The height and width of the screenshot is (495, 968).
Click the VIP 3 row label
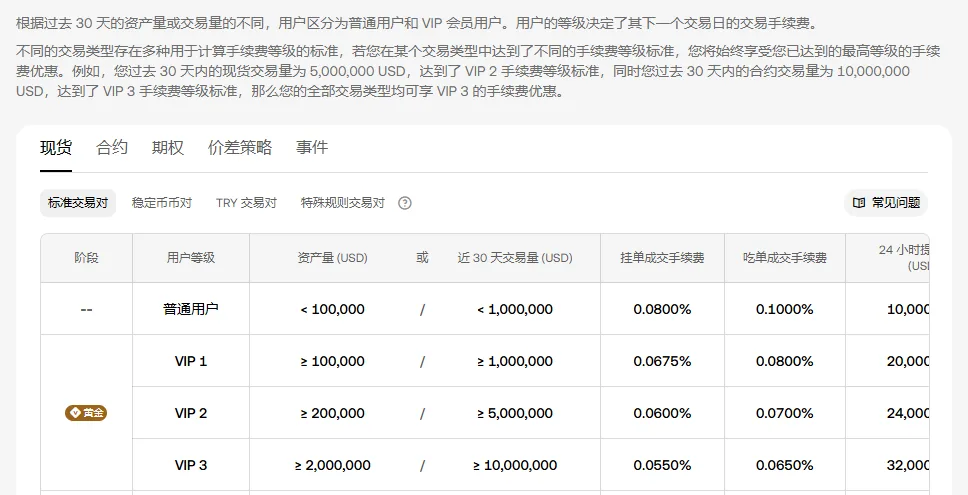[191, 465]
